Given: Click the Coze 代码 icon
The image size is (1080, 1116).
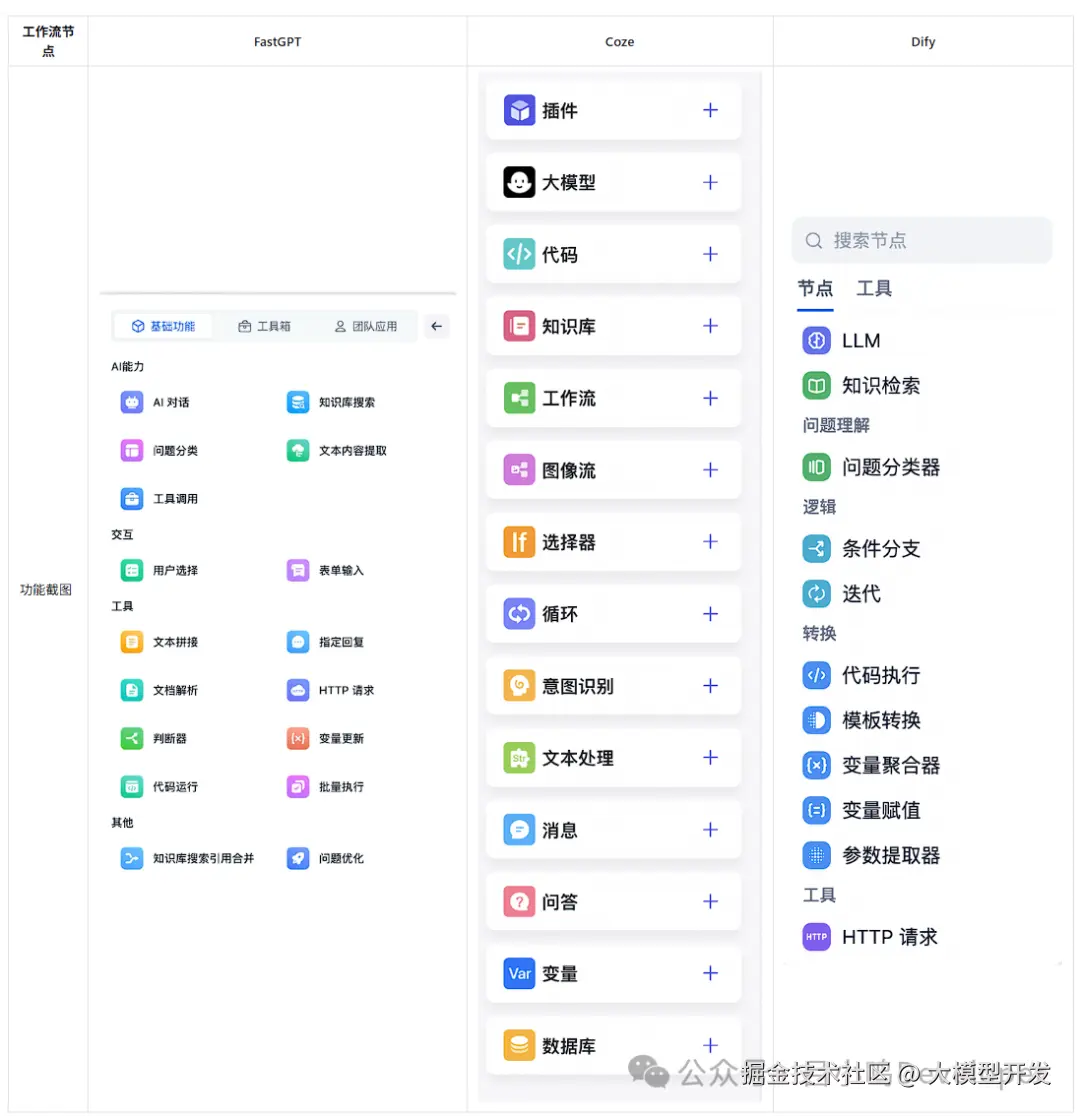Looking at the screenshot, I should [x=519, y=254].
